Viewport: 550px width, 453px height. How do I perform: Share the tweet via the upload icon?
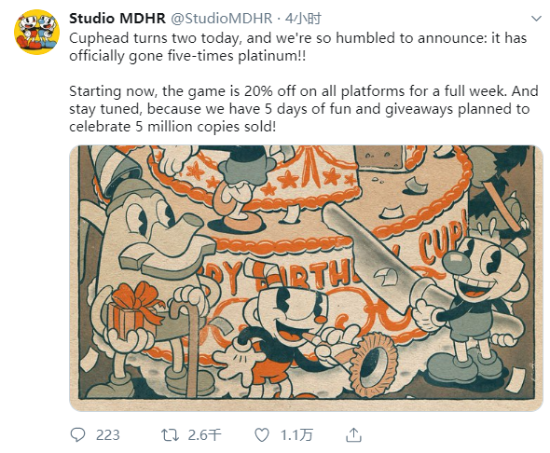tap(354, 435)
